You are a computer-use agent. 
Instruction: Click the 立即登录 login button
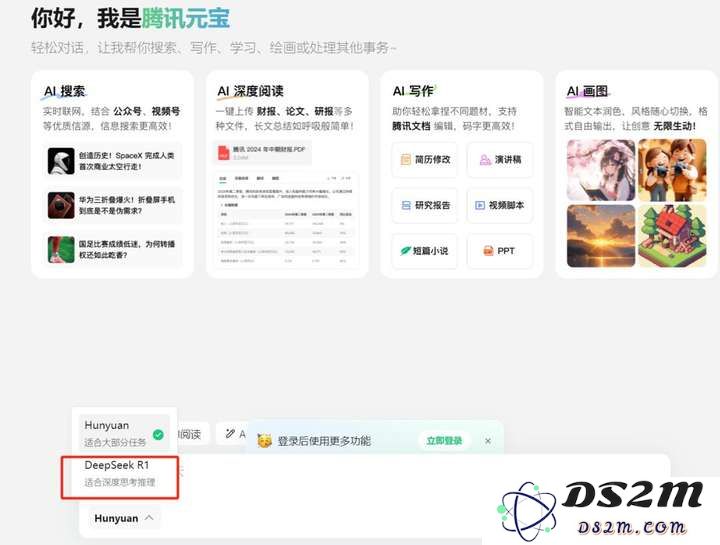[x=444, y=441]
